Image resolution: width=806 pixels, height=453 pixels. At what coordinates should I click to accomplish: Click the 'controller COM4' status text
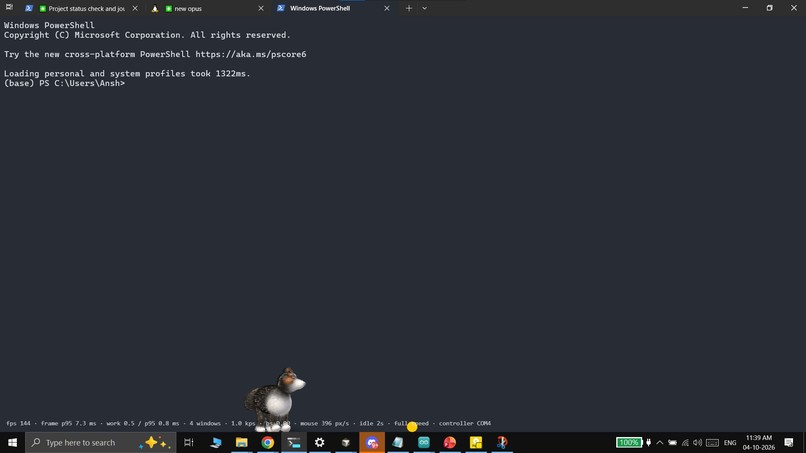point(465,423)
